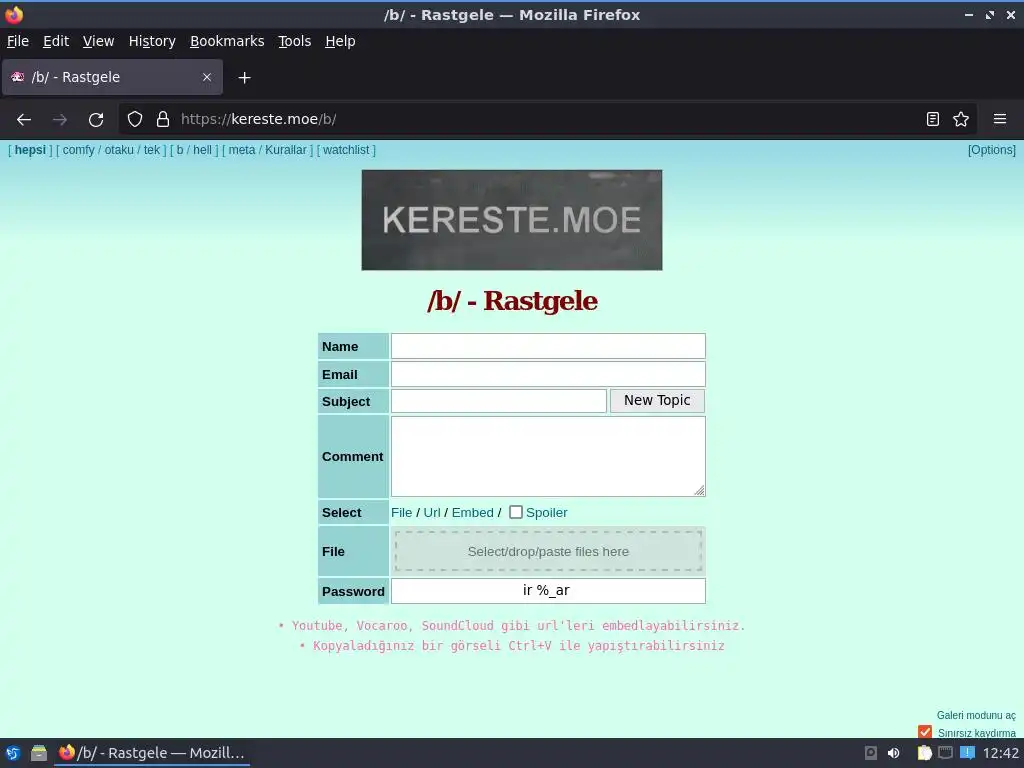Image resolution: width=1024 pixels, height=768 pixels.
Task: Click the forward navigation arrow
Action: [x=59, y=120]
